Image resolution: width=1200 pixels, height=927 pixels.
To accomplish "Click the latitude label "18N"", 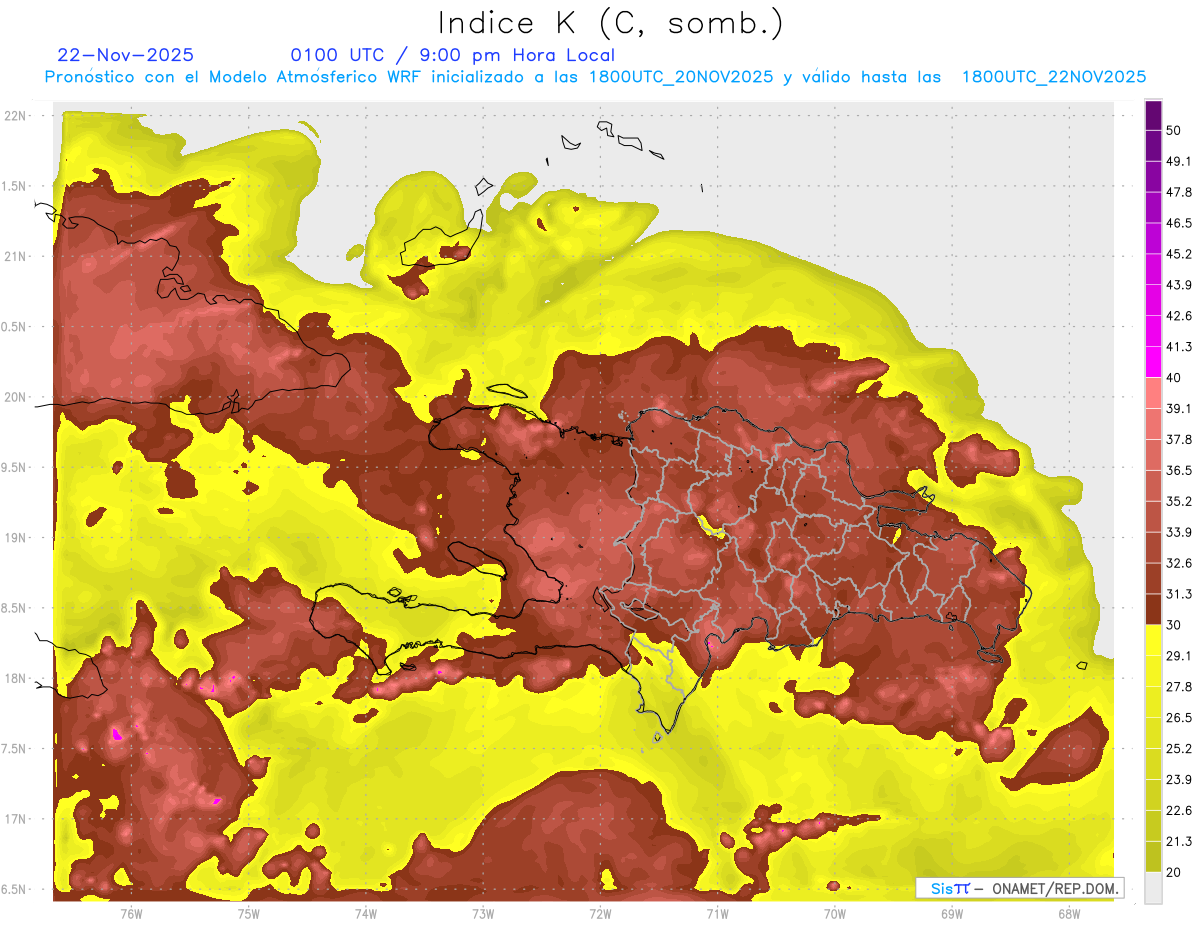I will pyautogui.click(x=15, y=678).
